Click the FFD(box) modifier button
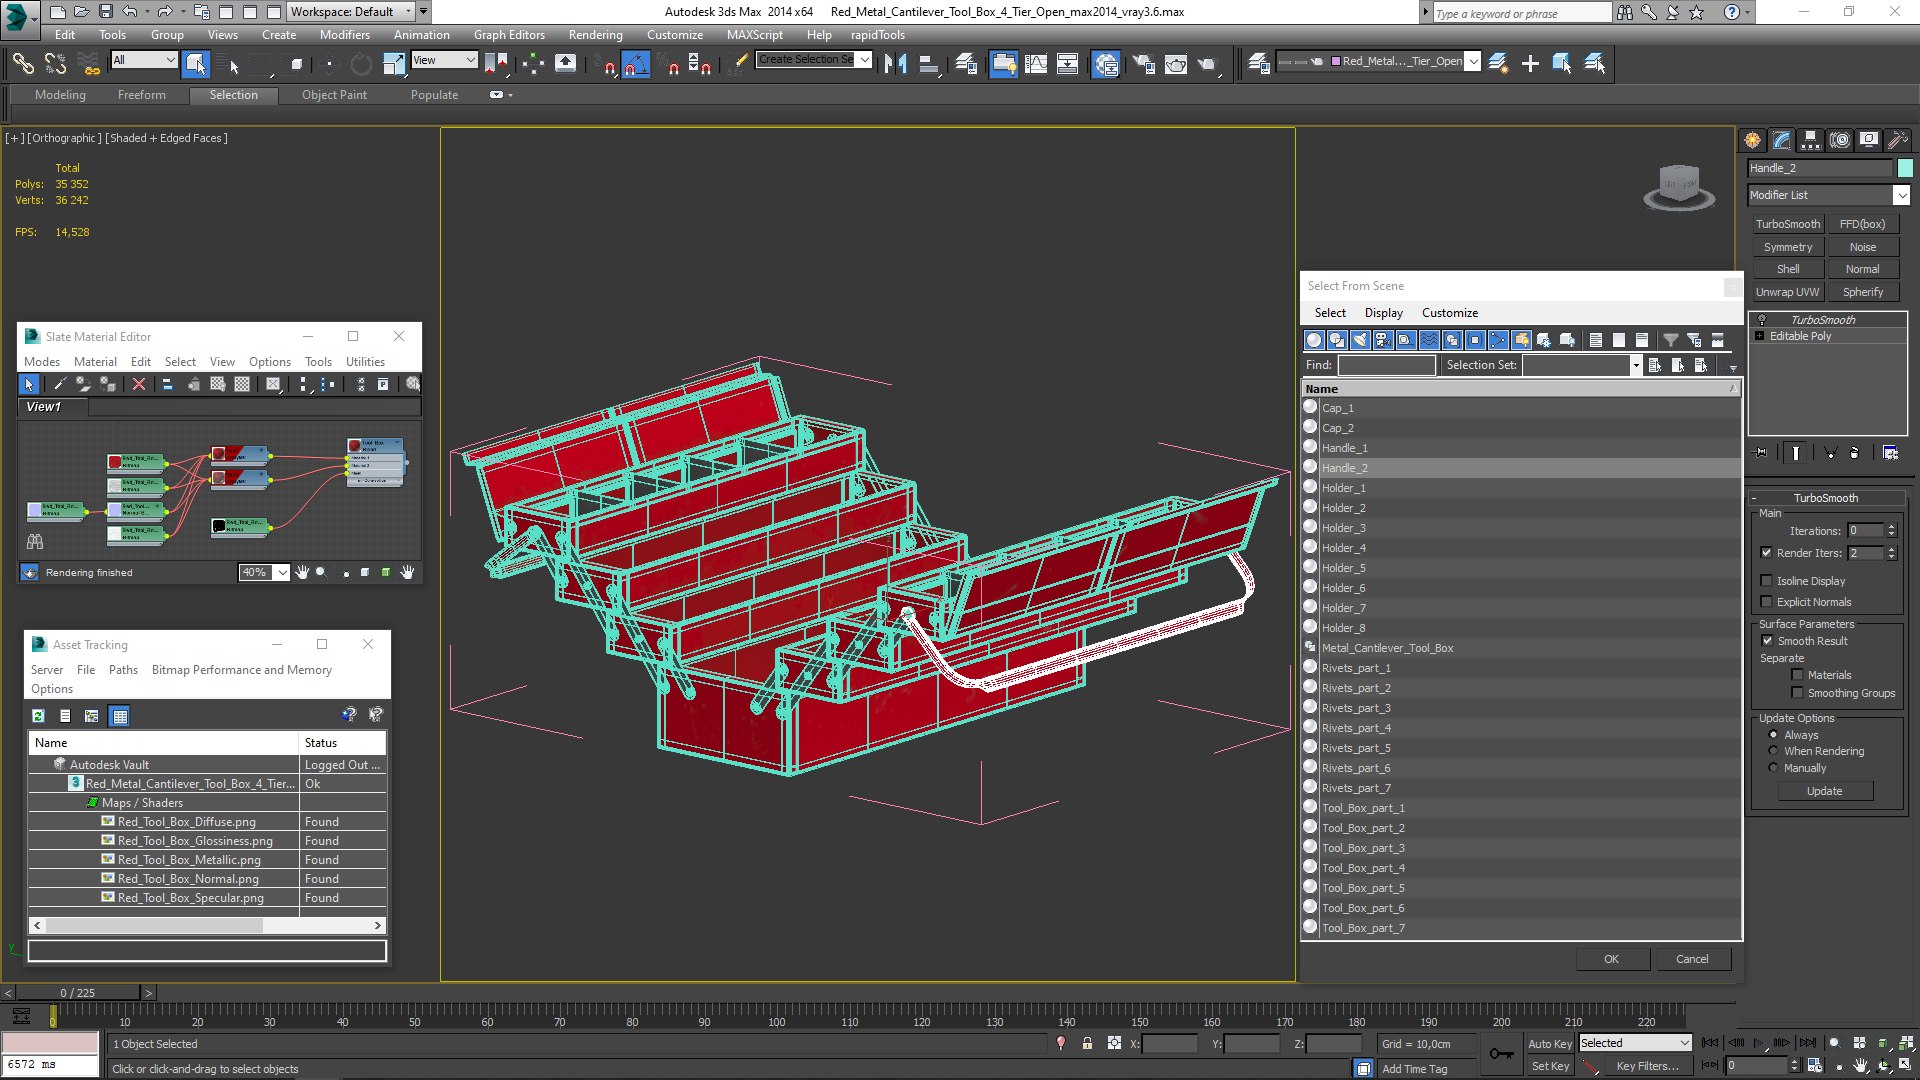Screen dimensions: 1920x1080 1862,224
